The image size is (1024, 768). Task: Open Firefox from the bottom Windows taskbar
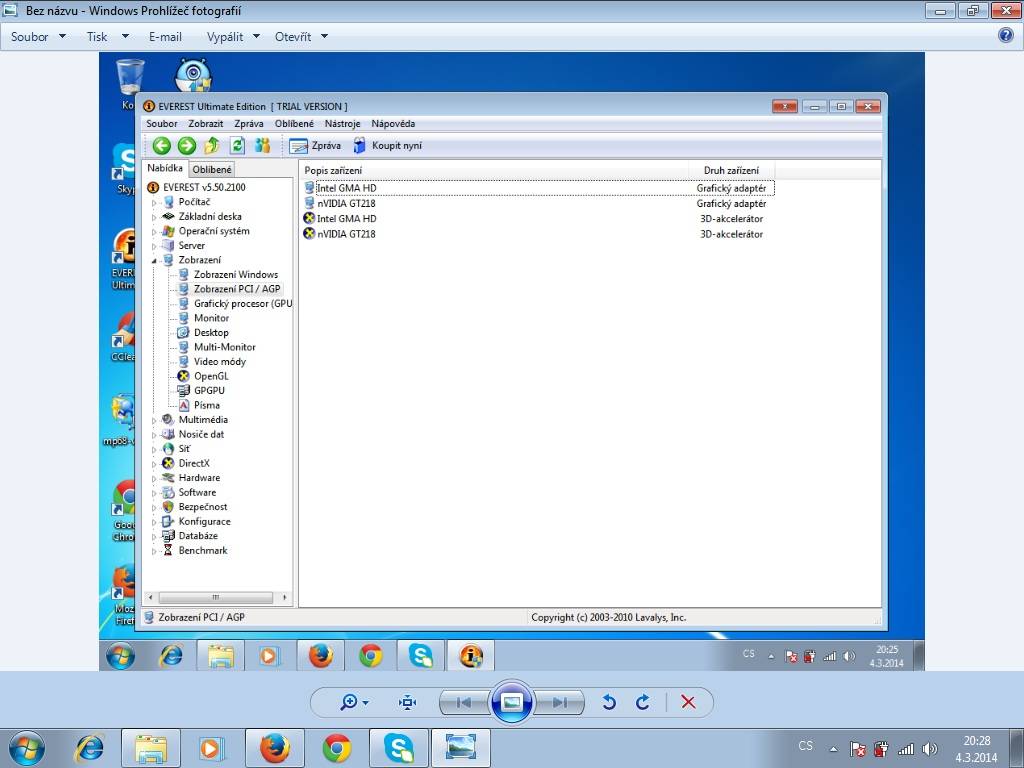(x=275, y=748)
